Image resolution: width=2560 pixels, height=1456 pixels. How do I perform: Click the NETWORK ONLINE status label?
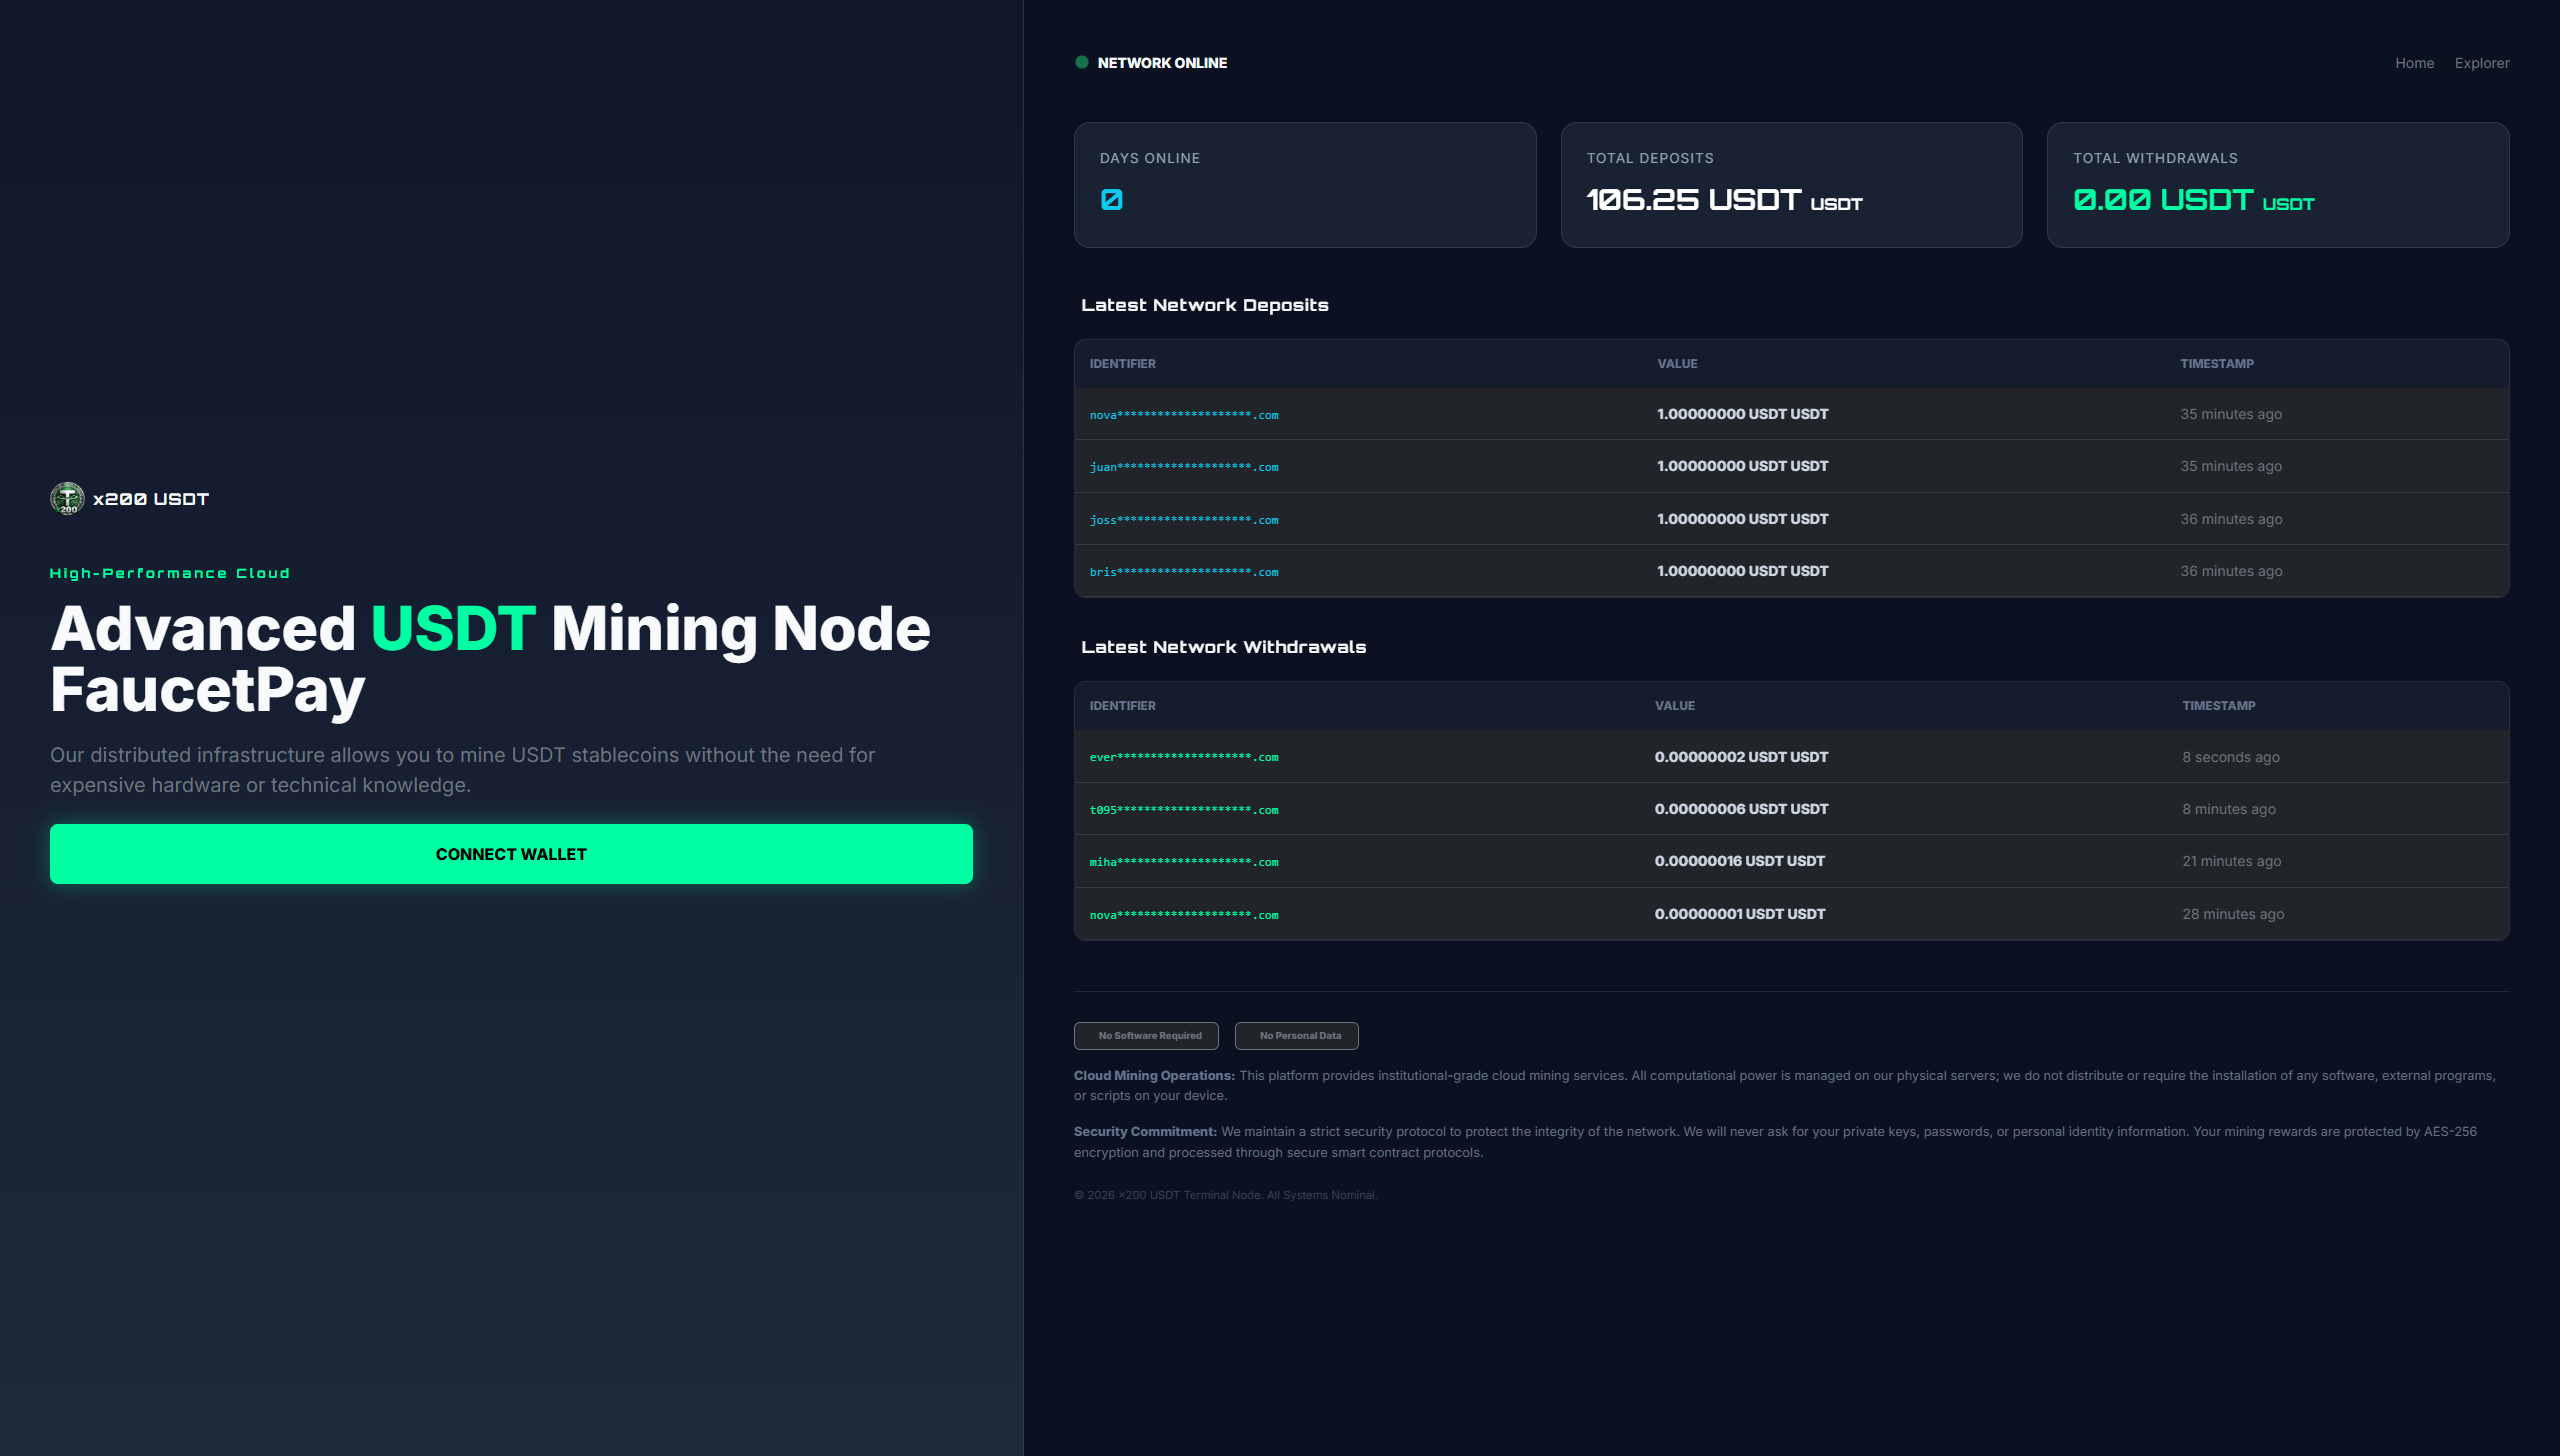(1162, 63)
